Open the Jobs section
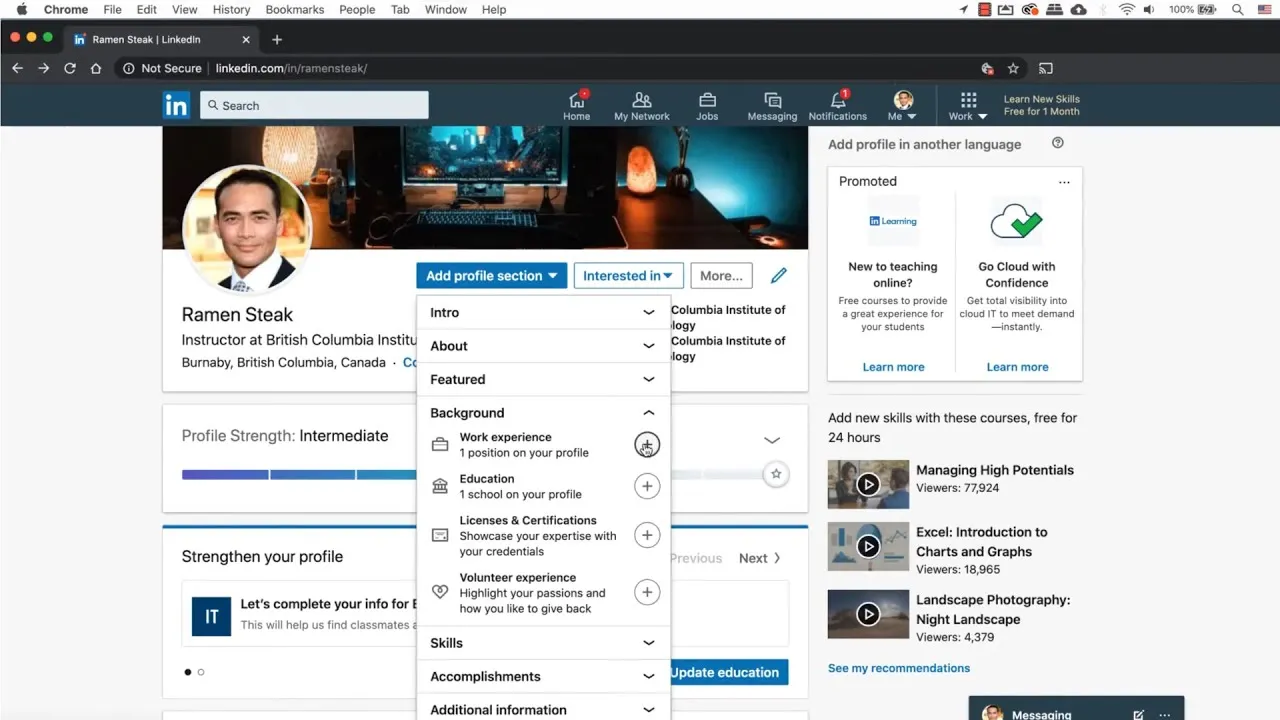 (x=707, y=106)
